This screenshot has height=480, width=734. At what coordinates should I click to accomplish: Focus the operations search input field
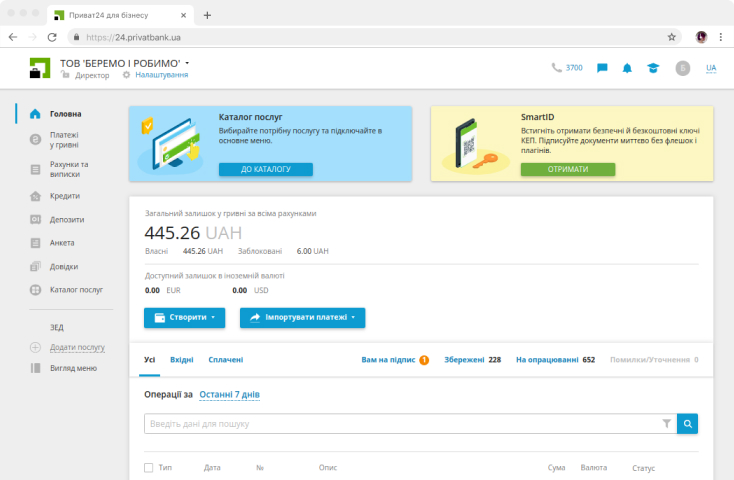(400, 424)
